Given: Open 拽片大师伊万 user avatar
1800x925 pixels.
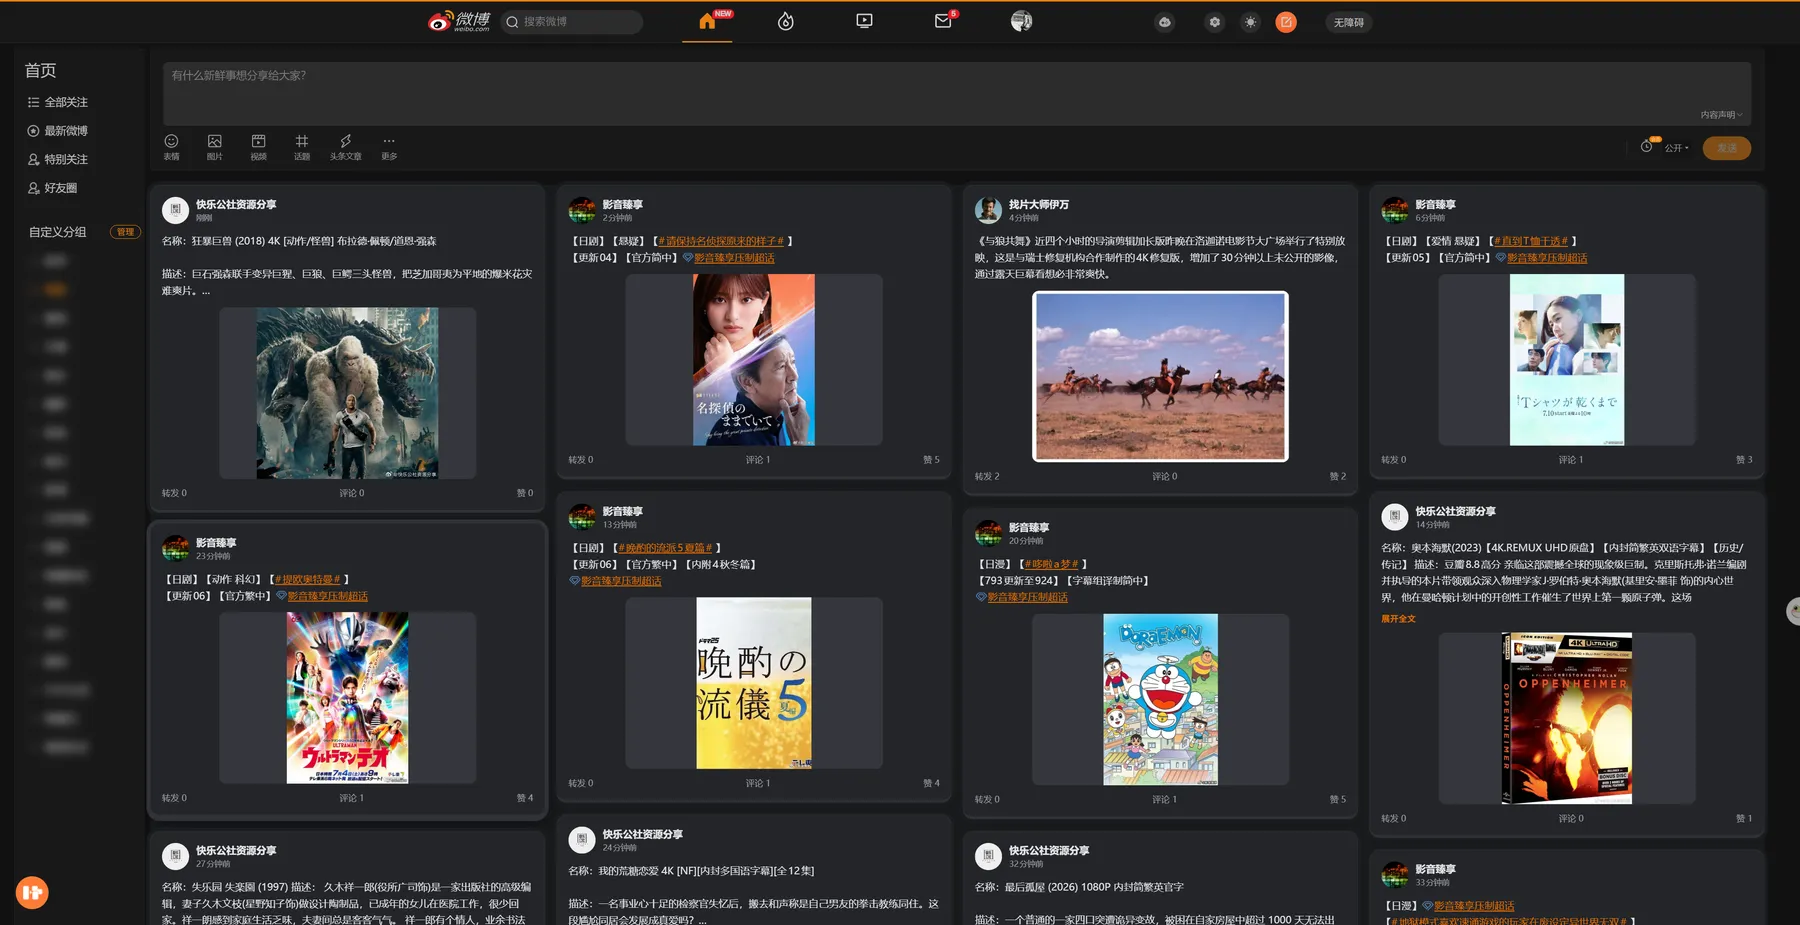Looking at the screenshot, I should point(988,209).
